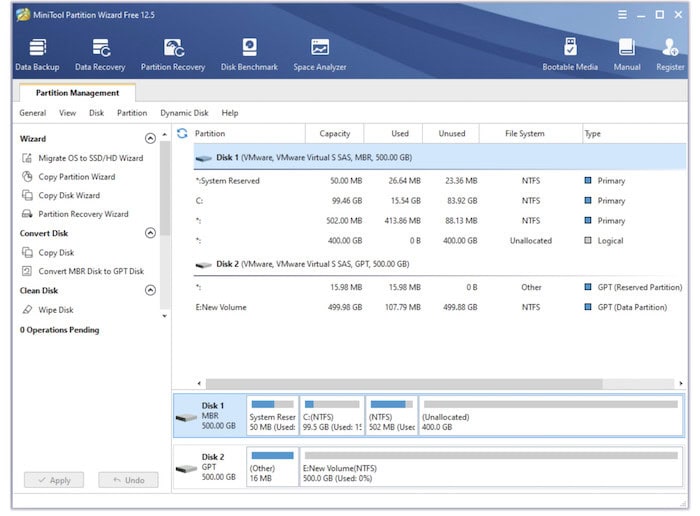Sort by the File System column header

point(531,133)
